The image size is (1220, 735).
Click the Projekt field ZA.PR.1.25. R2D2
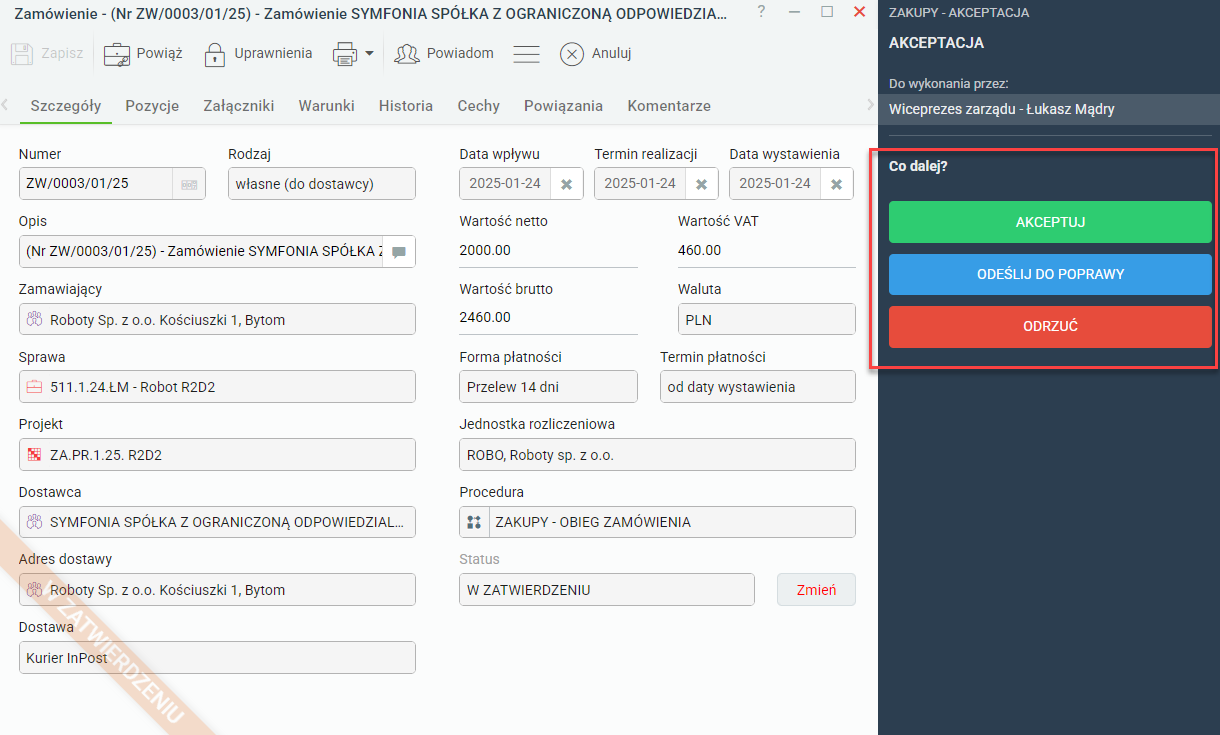coord(217,455)
